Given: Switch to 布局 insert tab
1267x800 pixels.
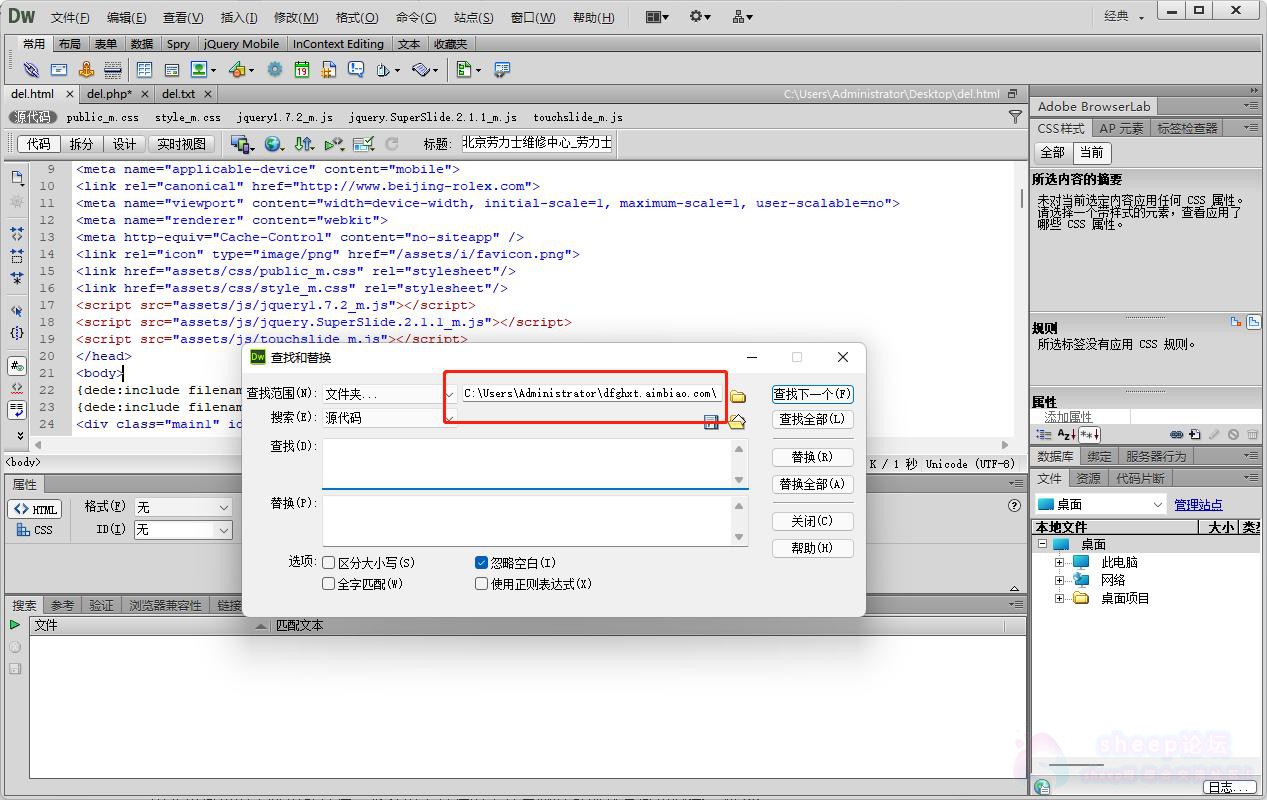Looking at the screenshot, I should 69,44.
